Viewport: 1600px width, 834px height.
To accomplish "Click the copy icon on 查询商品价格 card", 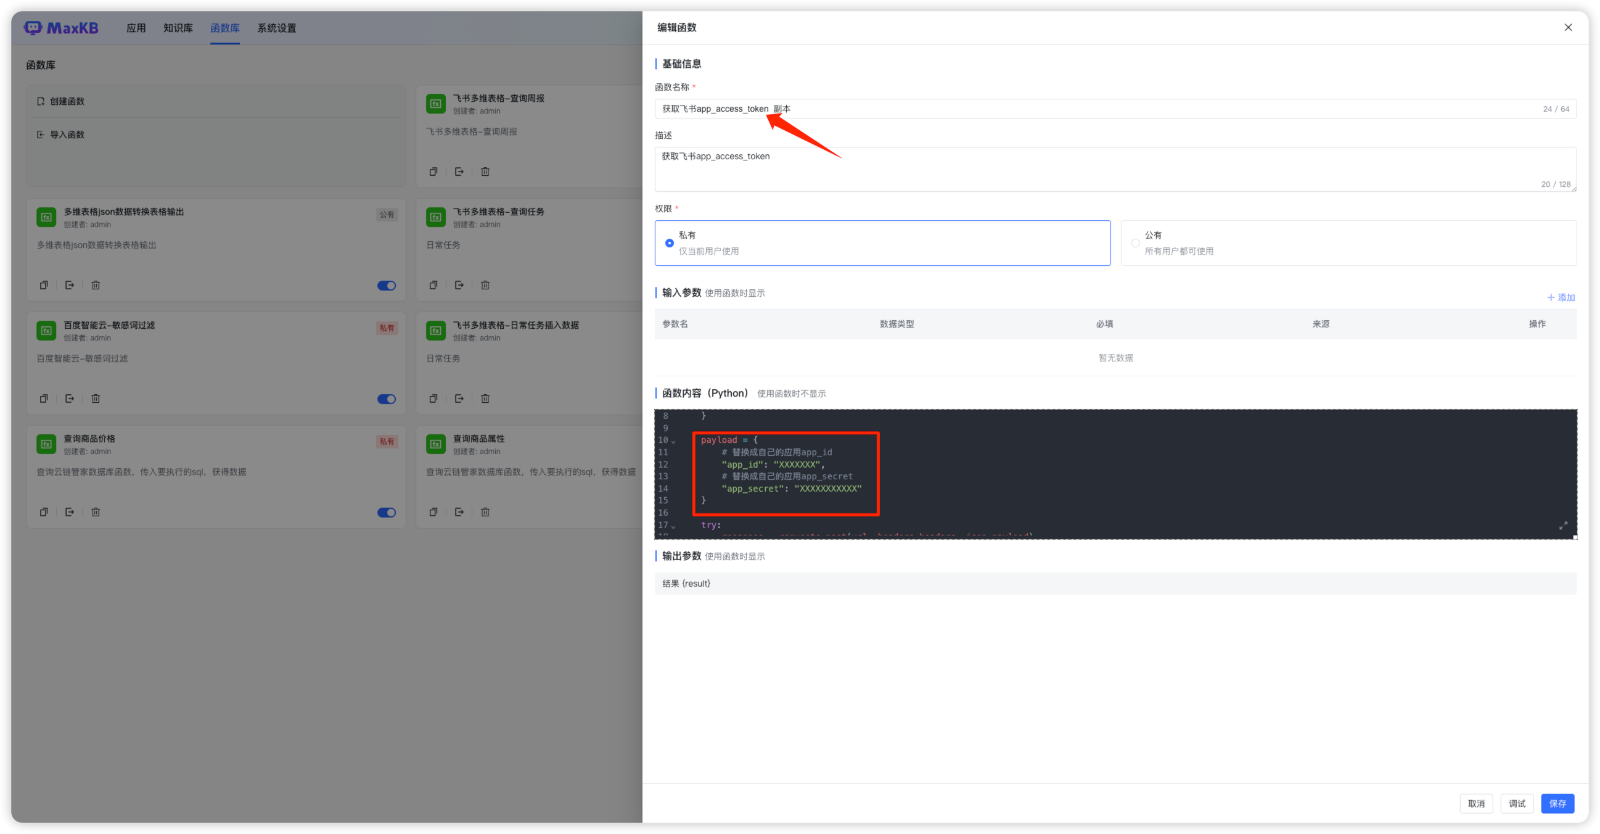I will 44,512.
